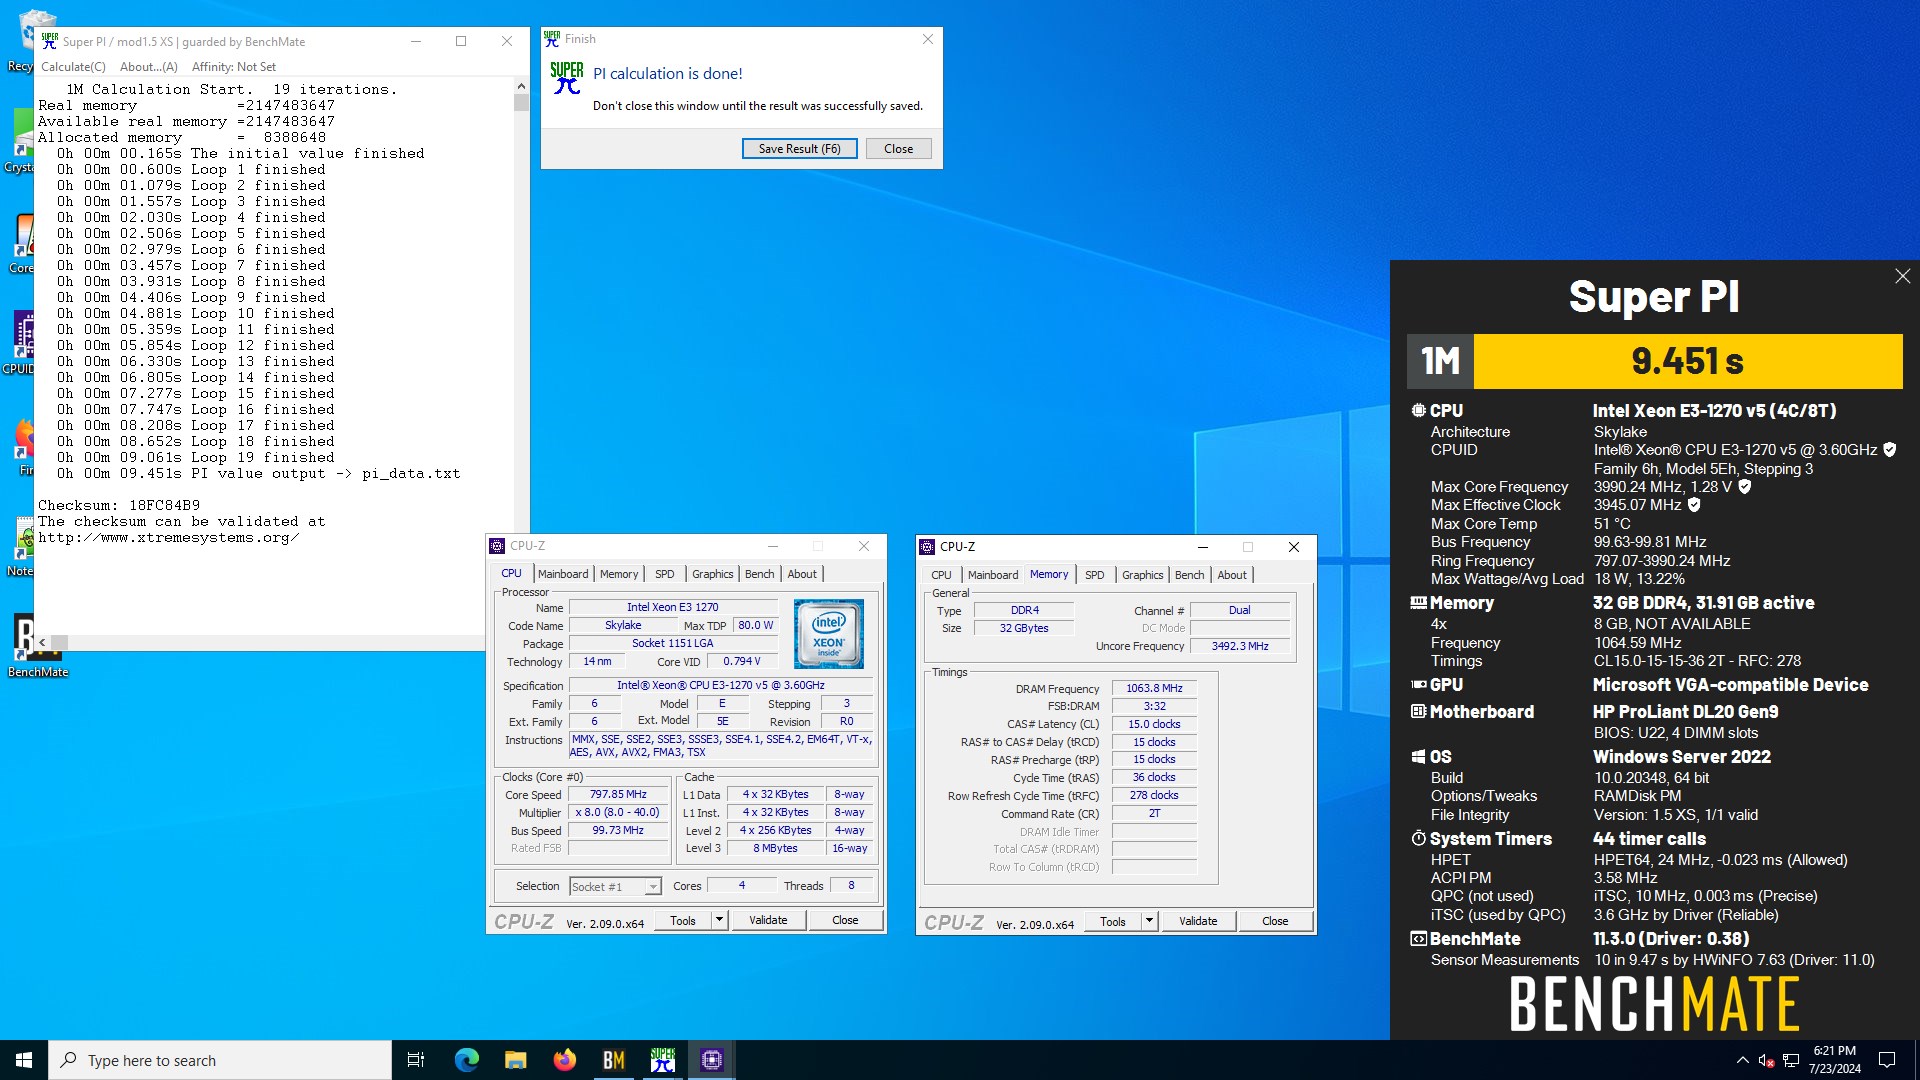The height and width of the screenshot is (1080, 1920).
Task: Click System Timers clock icon in BenchMate
Action: 1418,838
